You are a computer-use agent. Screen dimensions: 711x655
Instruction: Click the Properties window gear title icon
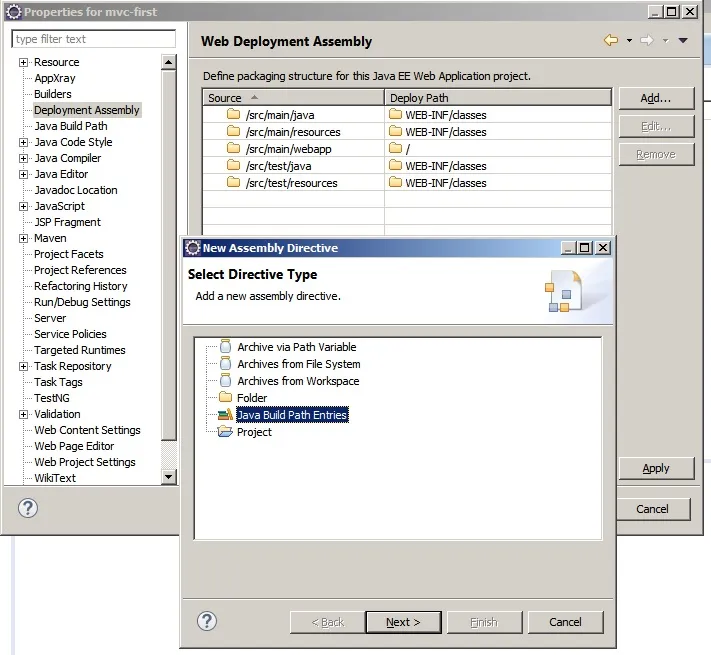(14, 12)
